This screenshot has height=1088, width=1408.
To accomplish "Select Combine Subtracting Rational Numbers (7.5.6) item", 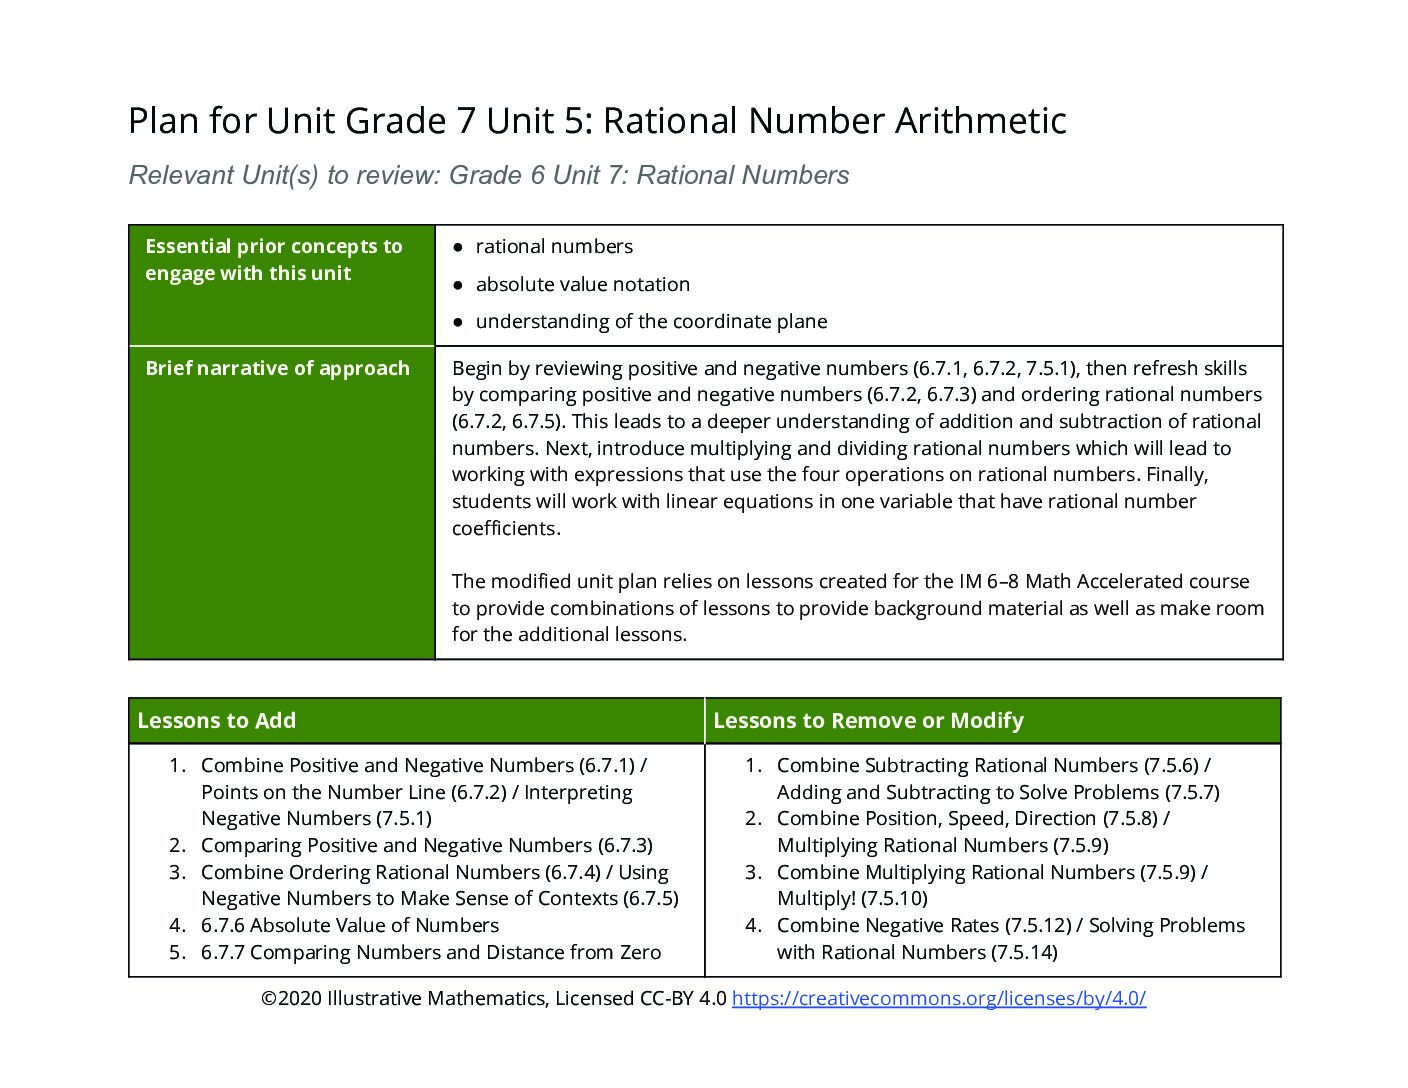I will 998,779.
